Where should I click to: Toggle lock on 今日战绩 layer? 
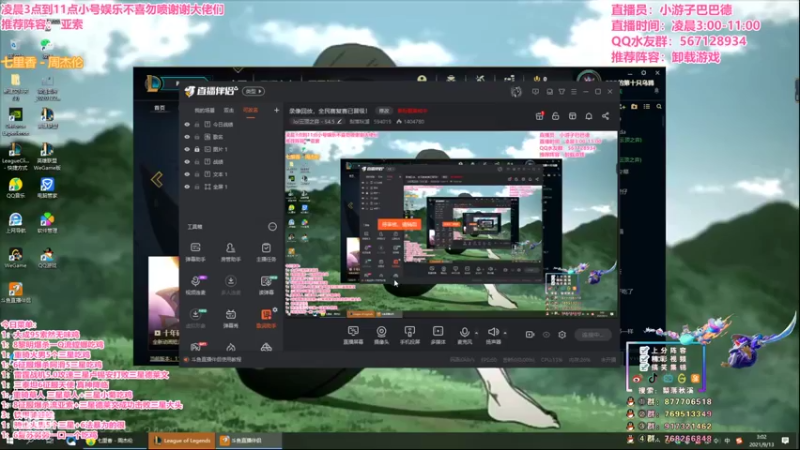click(x=197, y=124)
